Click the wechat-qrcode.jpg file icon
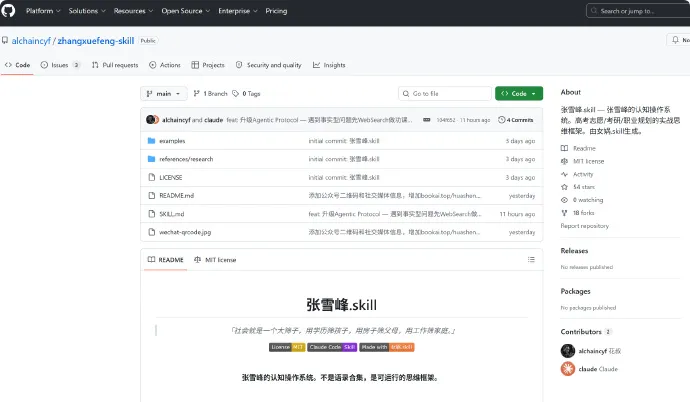Image resolution: width=690 pixels, height=402 pixels. [152, 232]
